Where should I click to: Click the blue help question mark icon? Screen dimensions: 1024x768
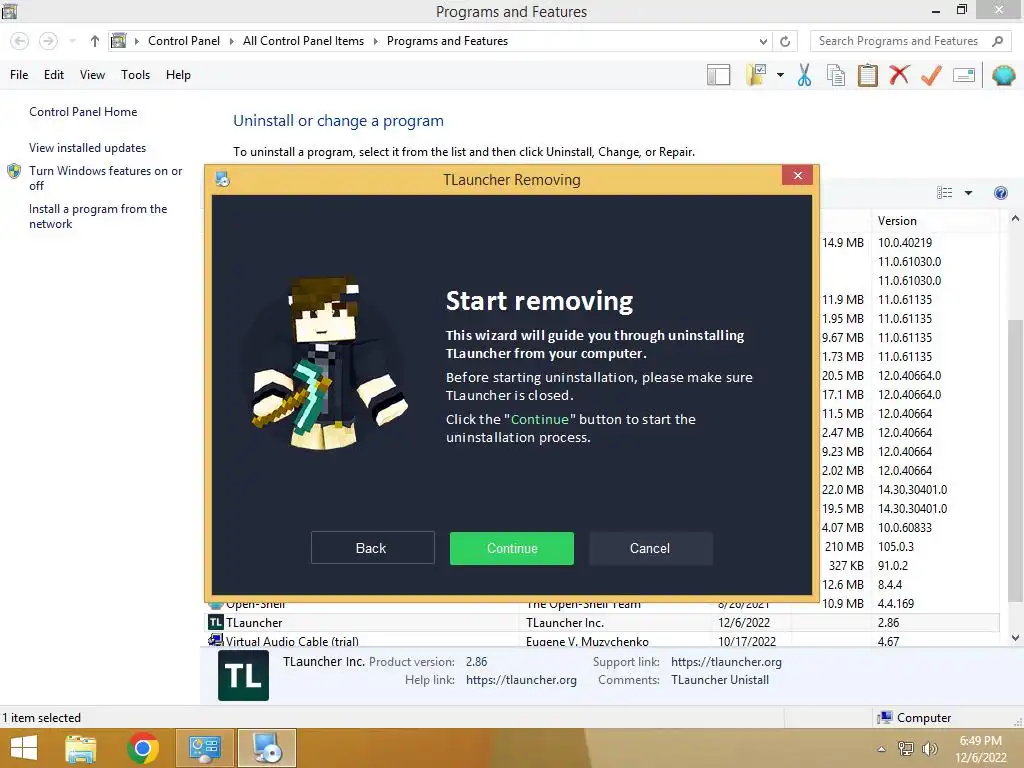(1000, 193)
